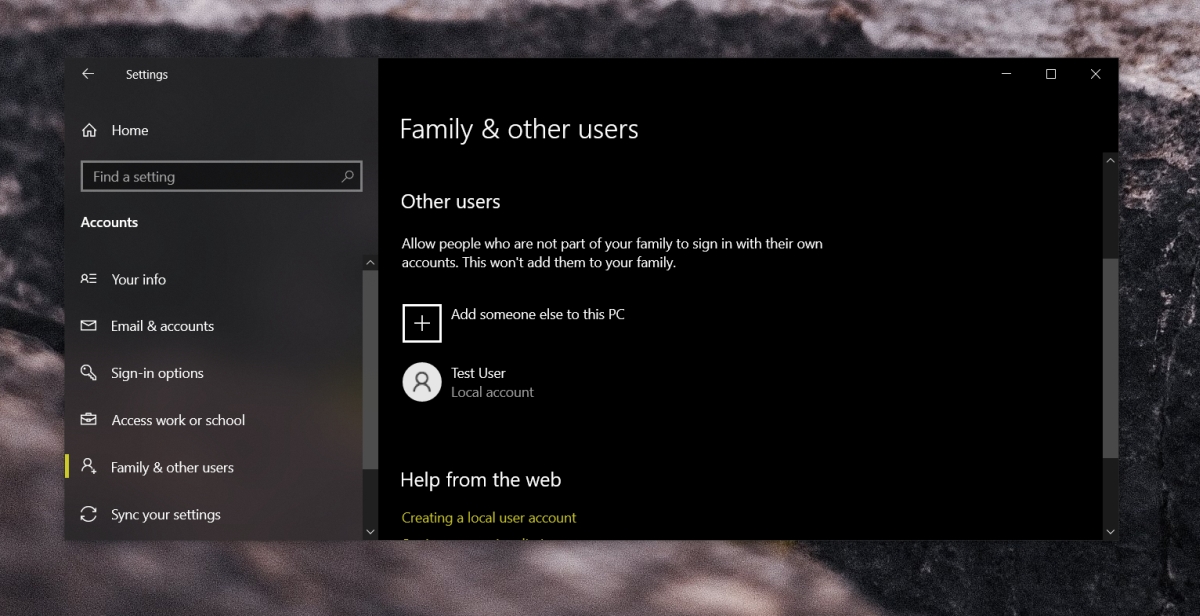The height and width of the screenshot is (616, 1200).
Task: Click the sidebar scrollbar thumb
Action: click(370, 370)
